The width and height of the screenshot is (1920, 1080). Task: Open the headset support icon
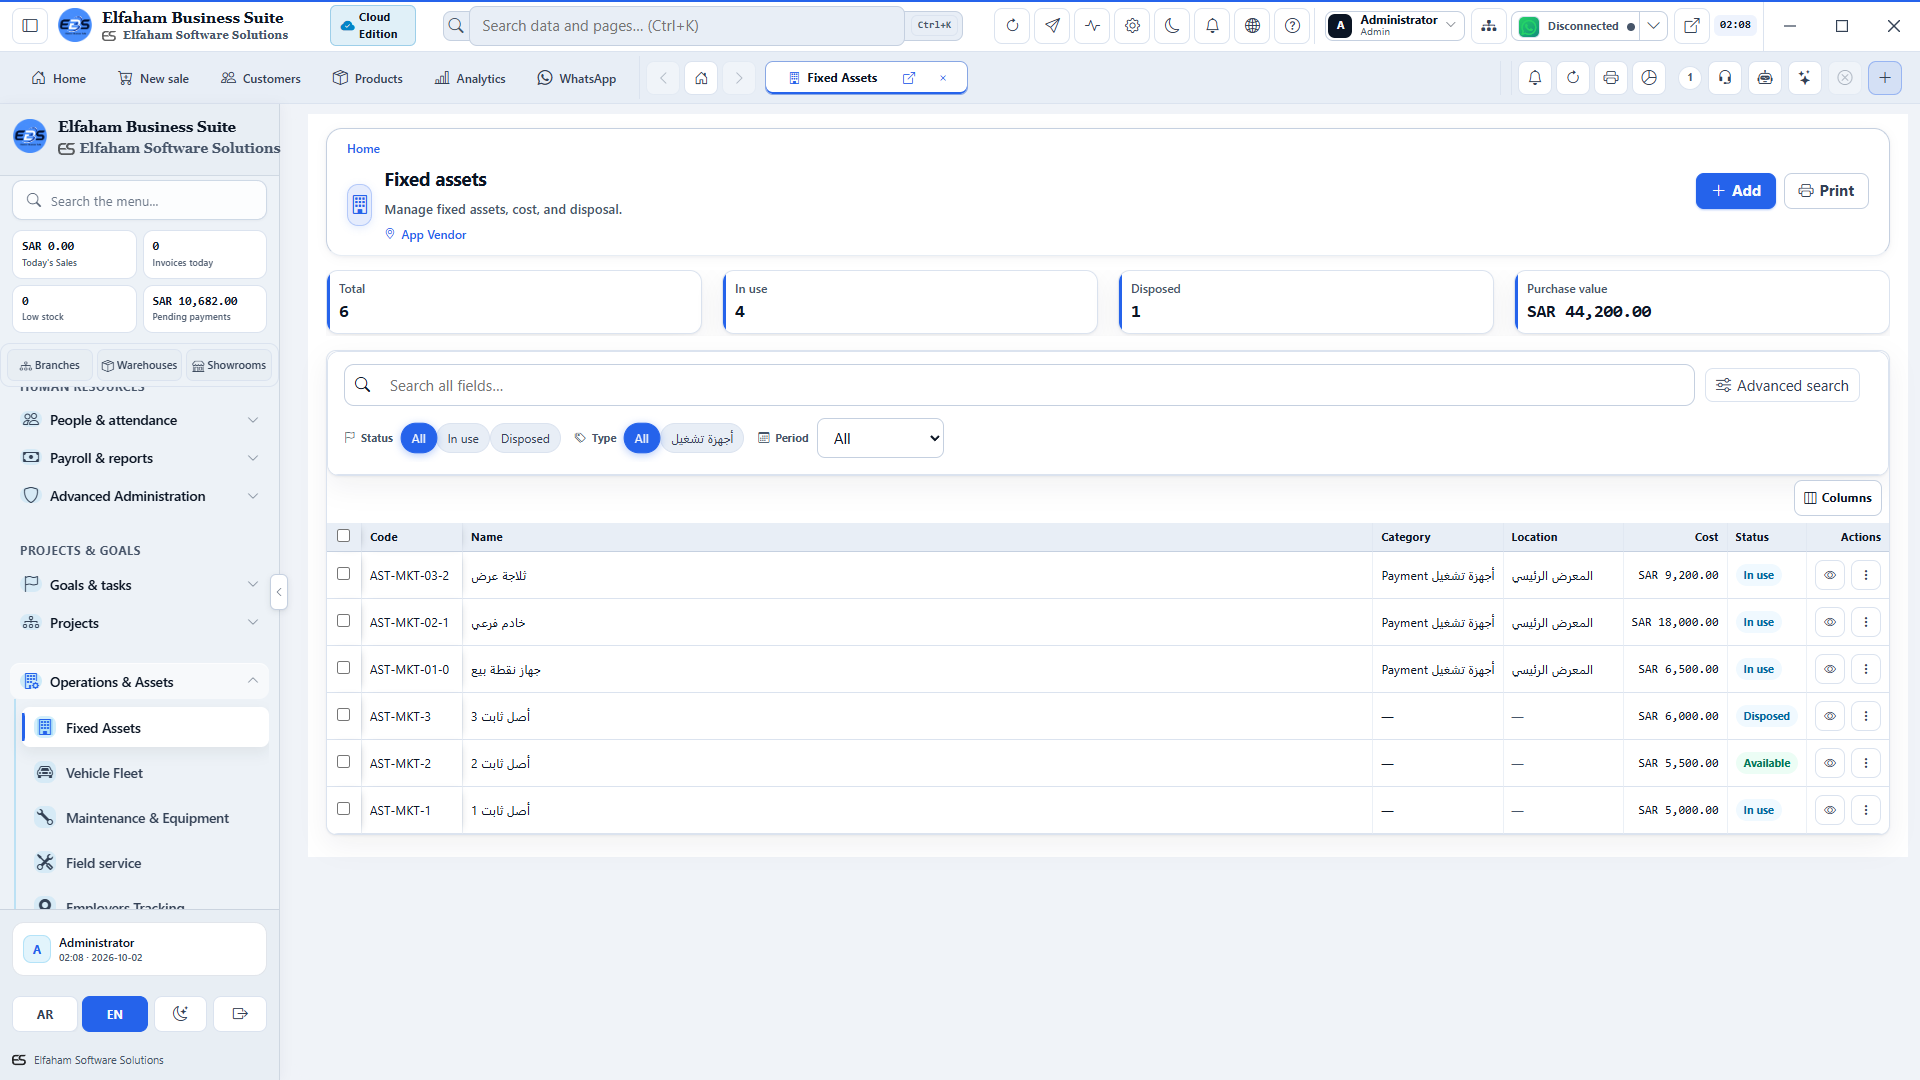click(x=1725, y=78)
